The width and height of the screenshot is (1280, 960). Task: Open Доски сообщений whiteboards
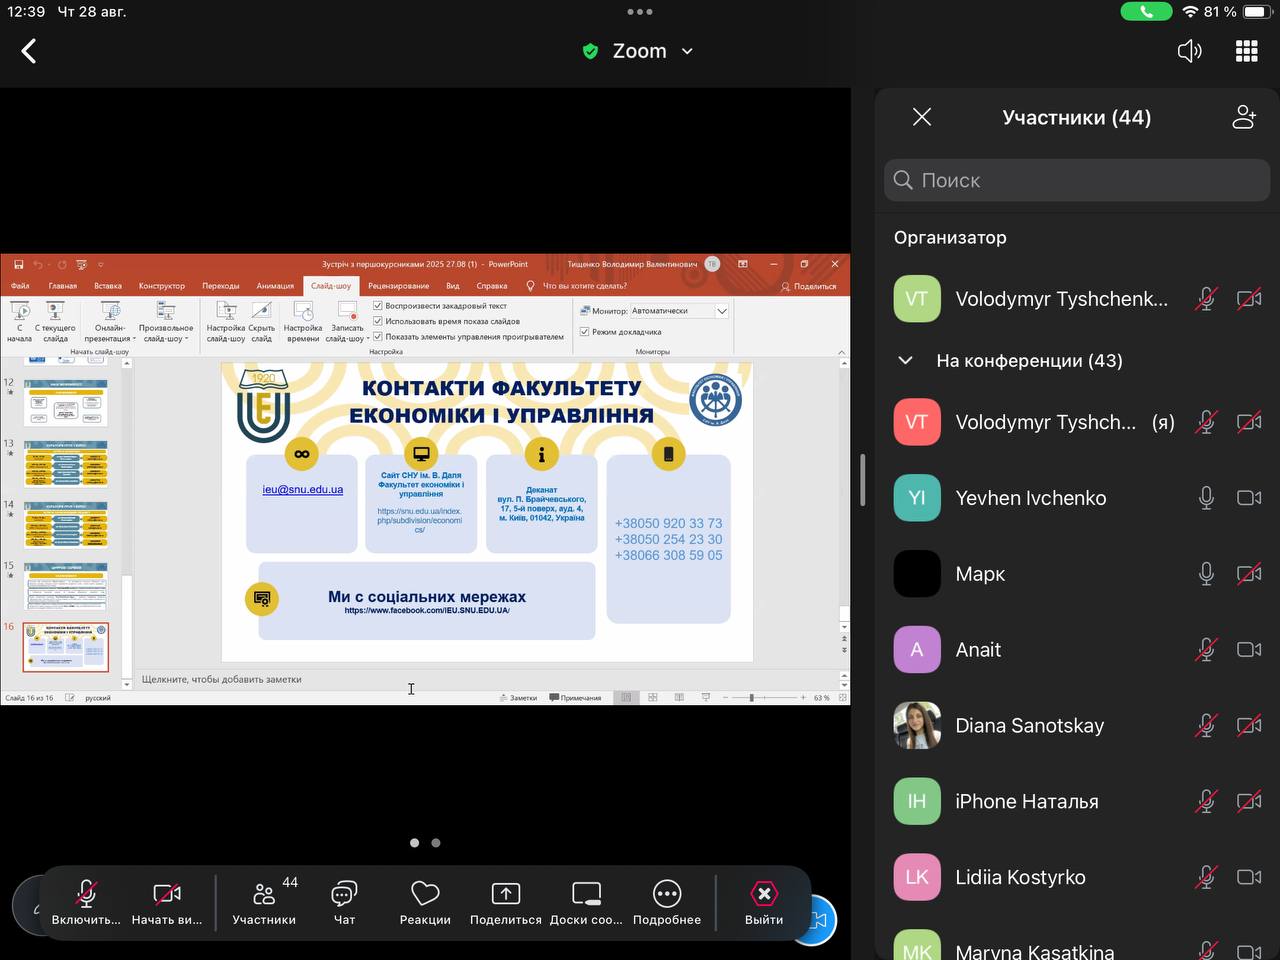point(586,901)
